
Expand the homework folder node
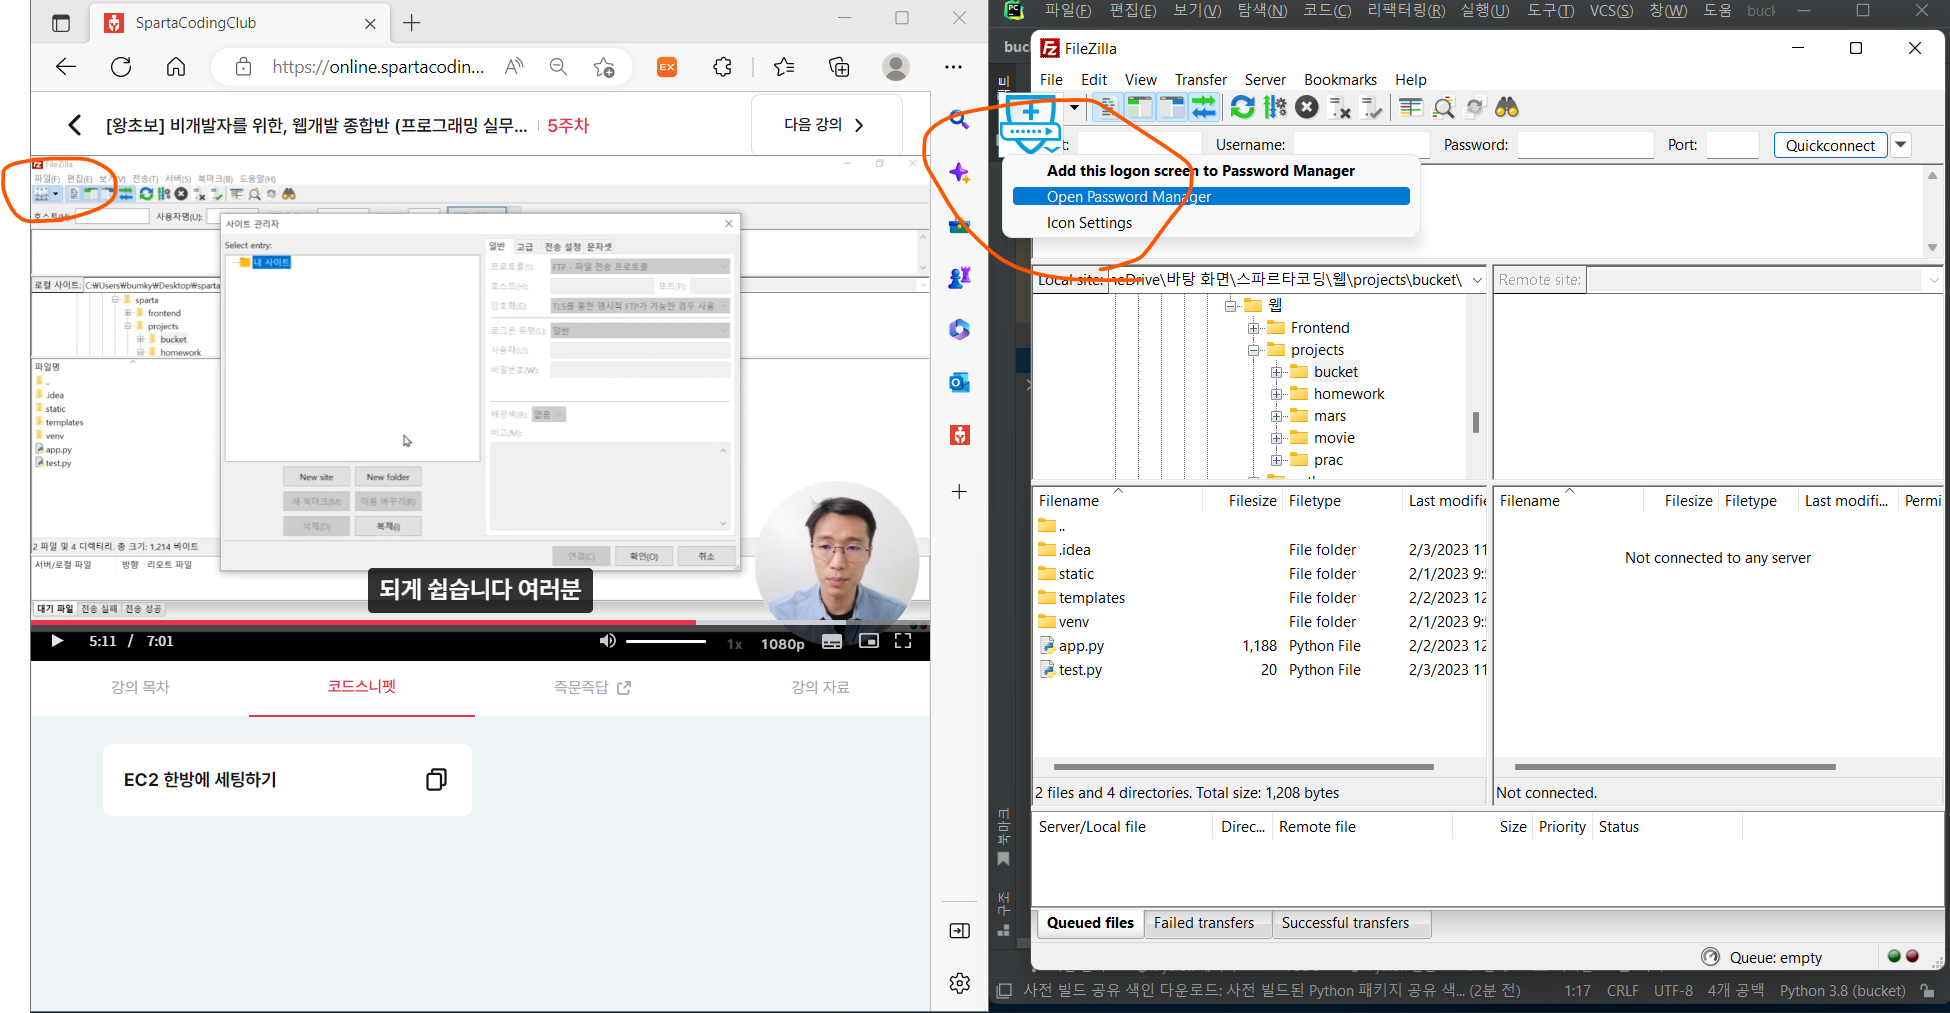coord(1276,394)
